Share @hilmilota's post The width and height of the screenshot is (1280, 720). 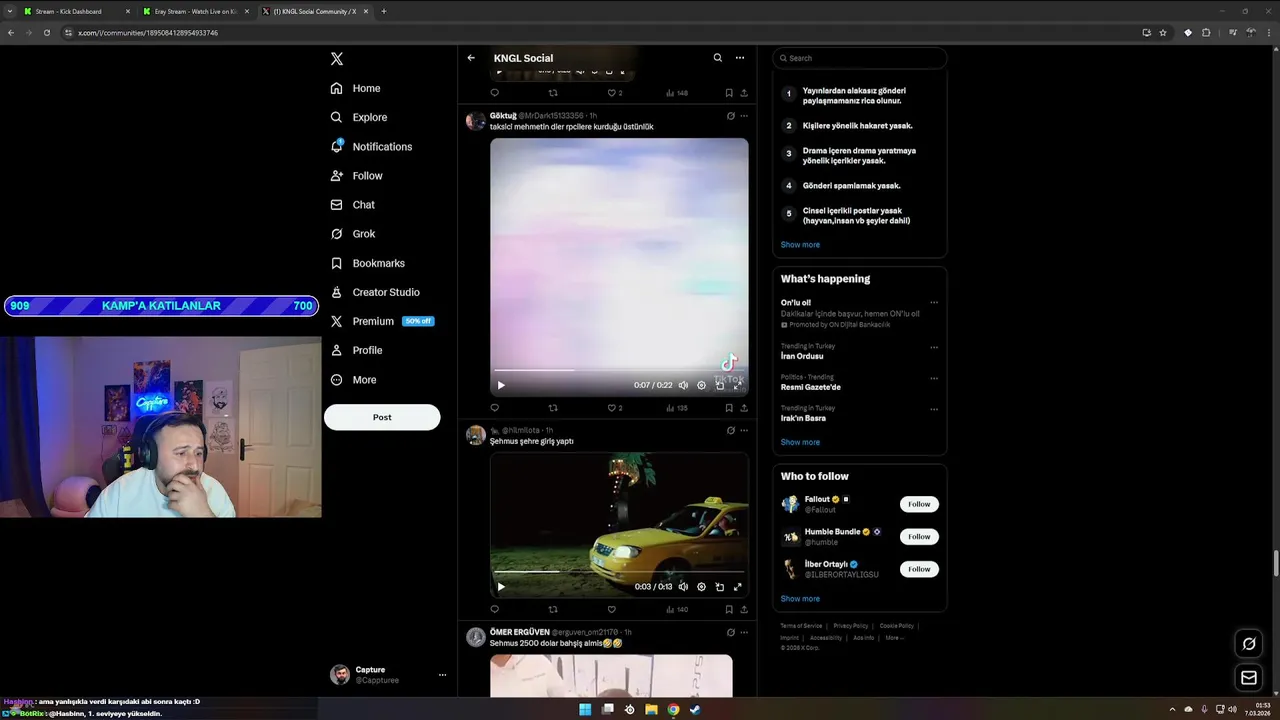[743, 609]
